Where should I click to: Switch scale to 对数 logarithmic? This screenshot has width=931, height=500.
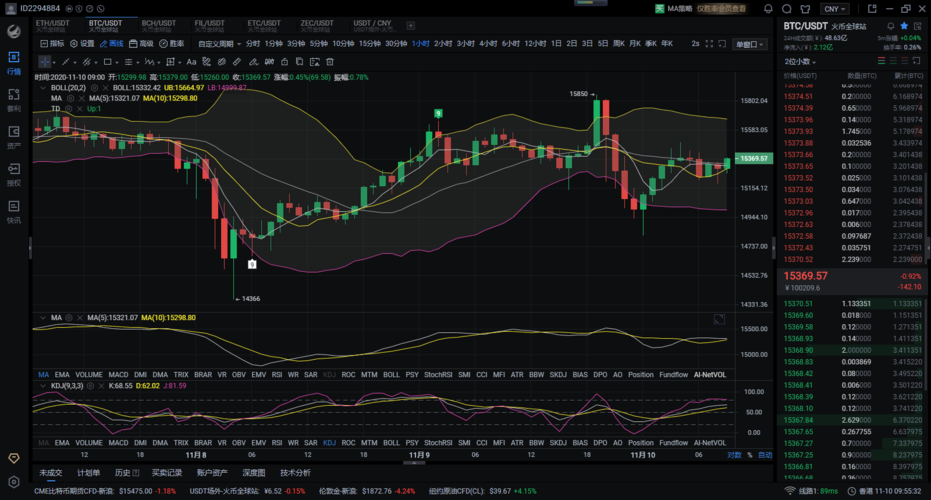pos(734,455)
